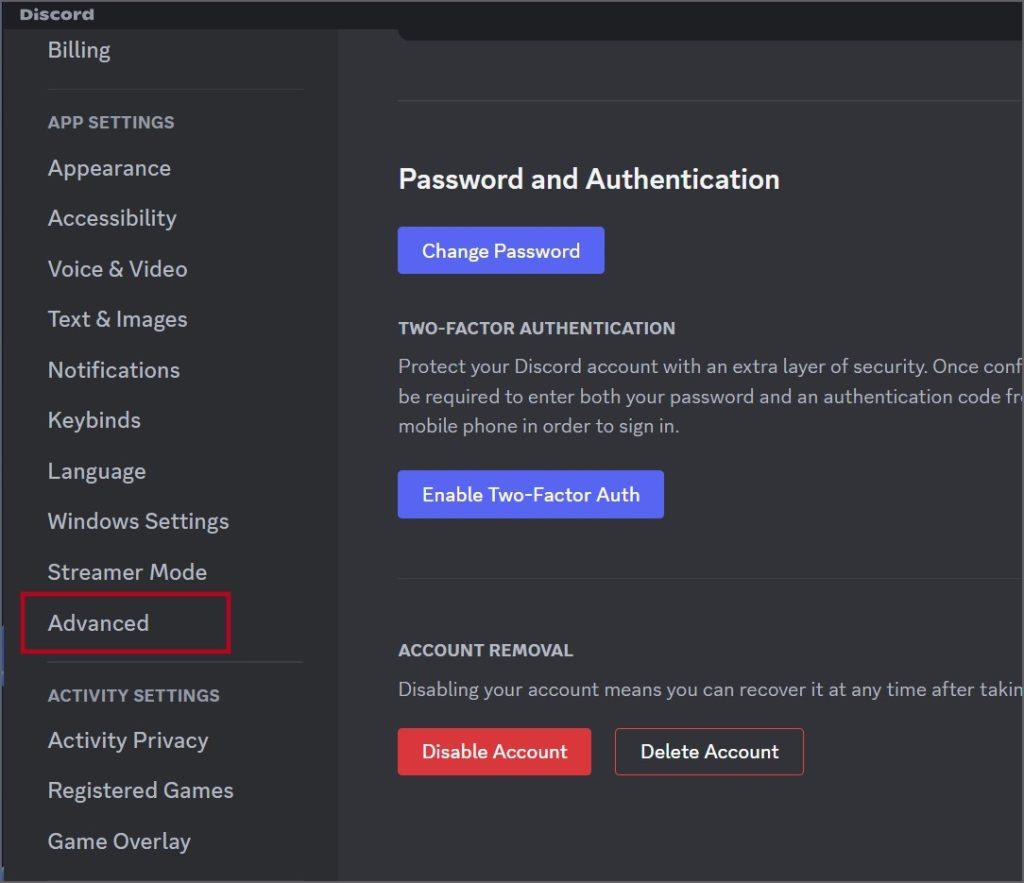Select Voice & Video in sidebar

[118, 269]
